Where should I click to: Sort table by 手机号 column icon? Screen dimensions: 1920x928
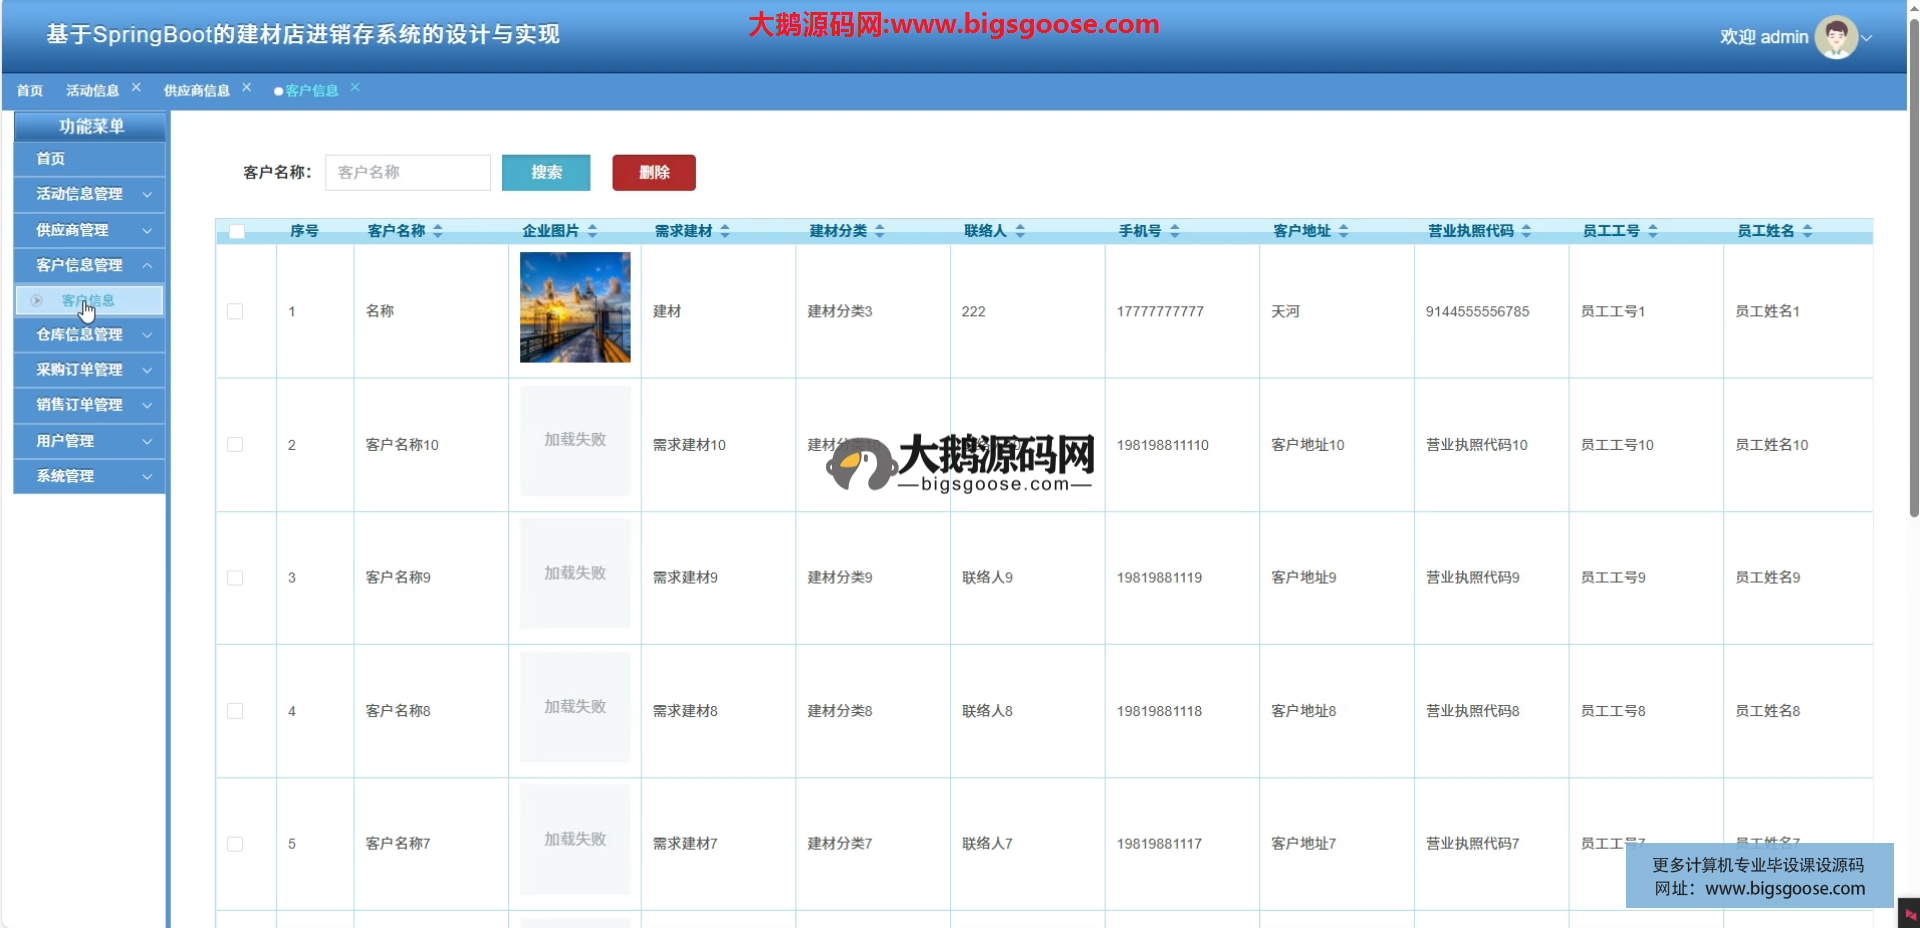tap(1175, 231)
